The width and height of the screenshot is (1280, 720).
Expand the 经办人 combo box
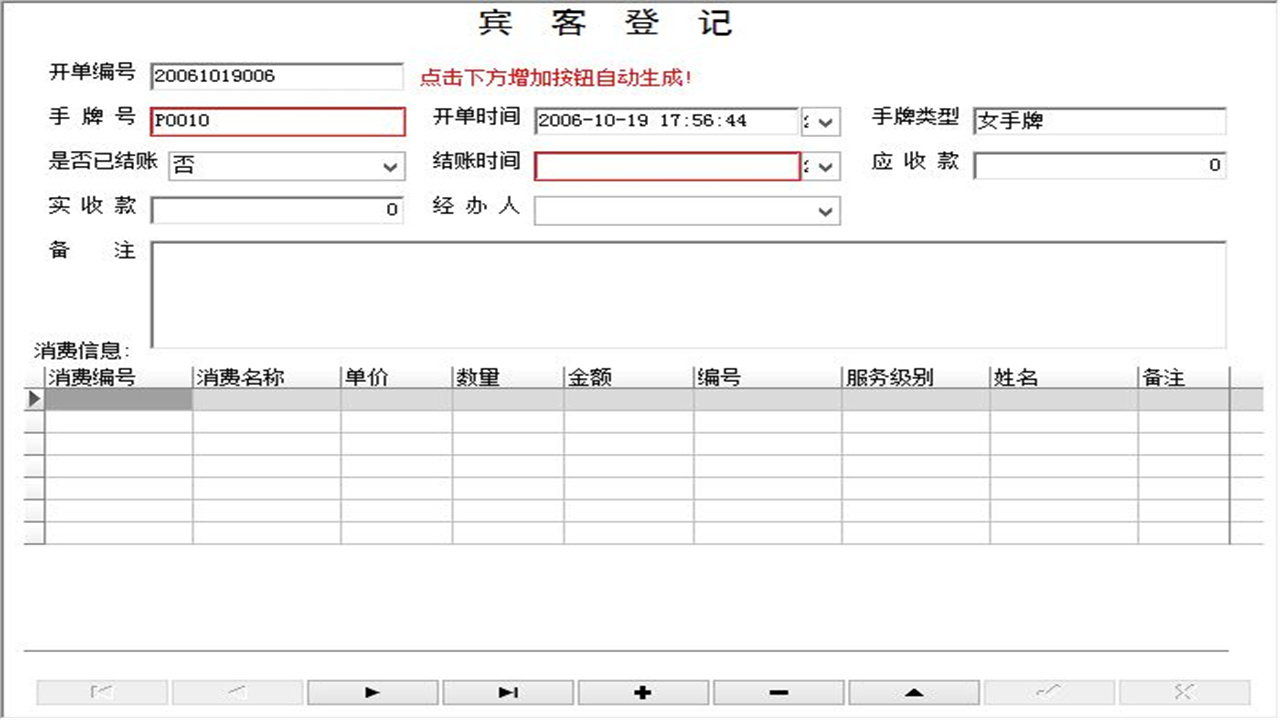(x=825, y=210)
